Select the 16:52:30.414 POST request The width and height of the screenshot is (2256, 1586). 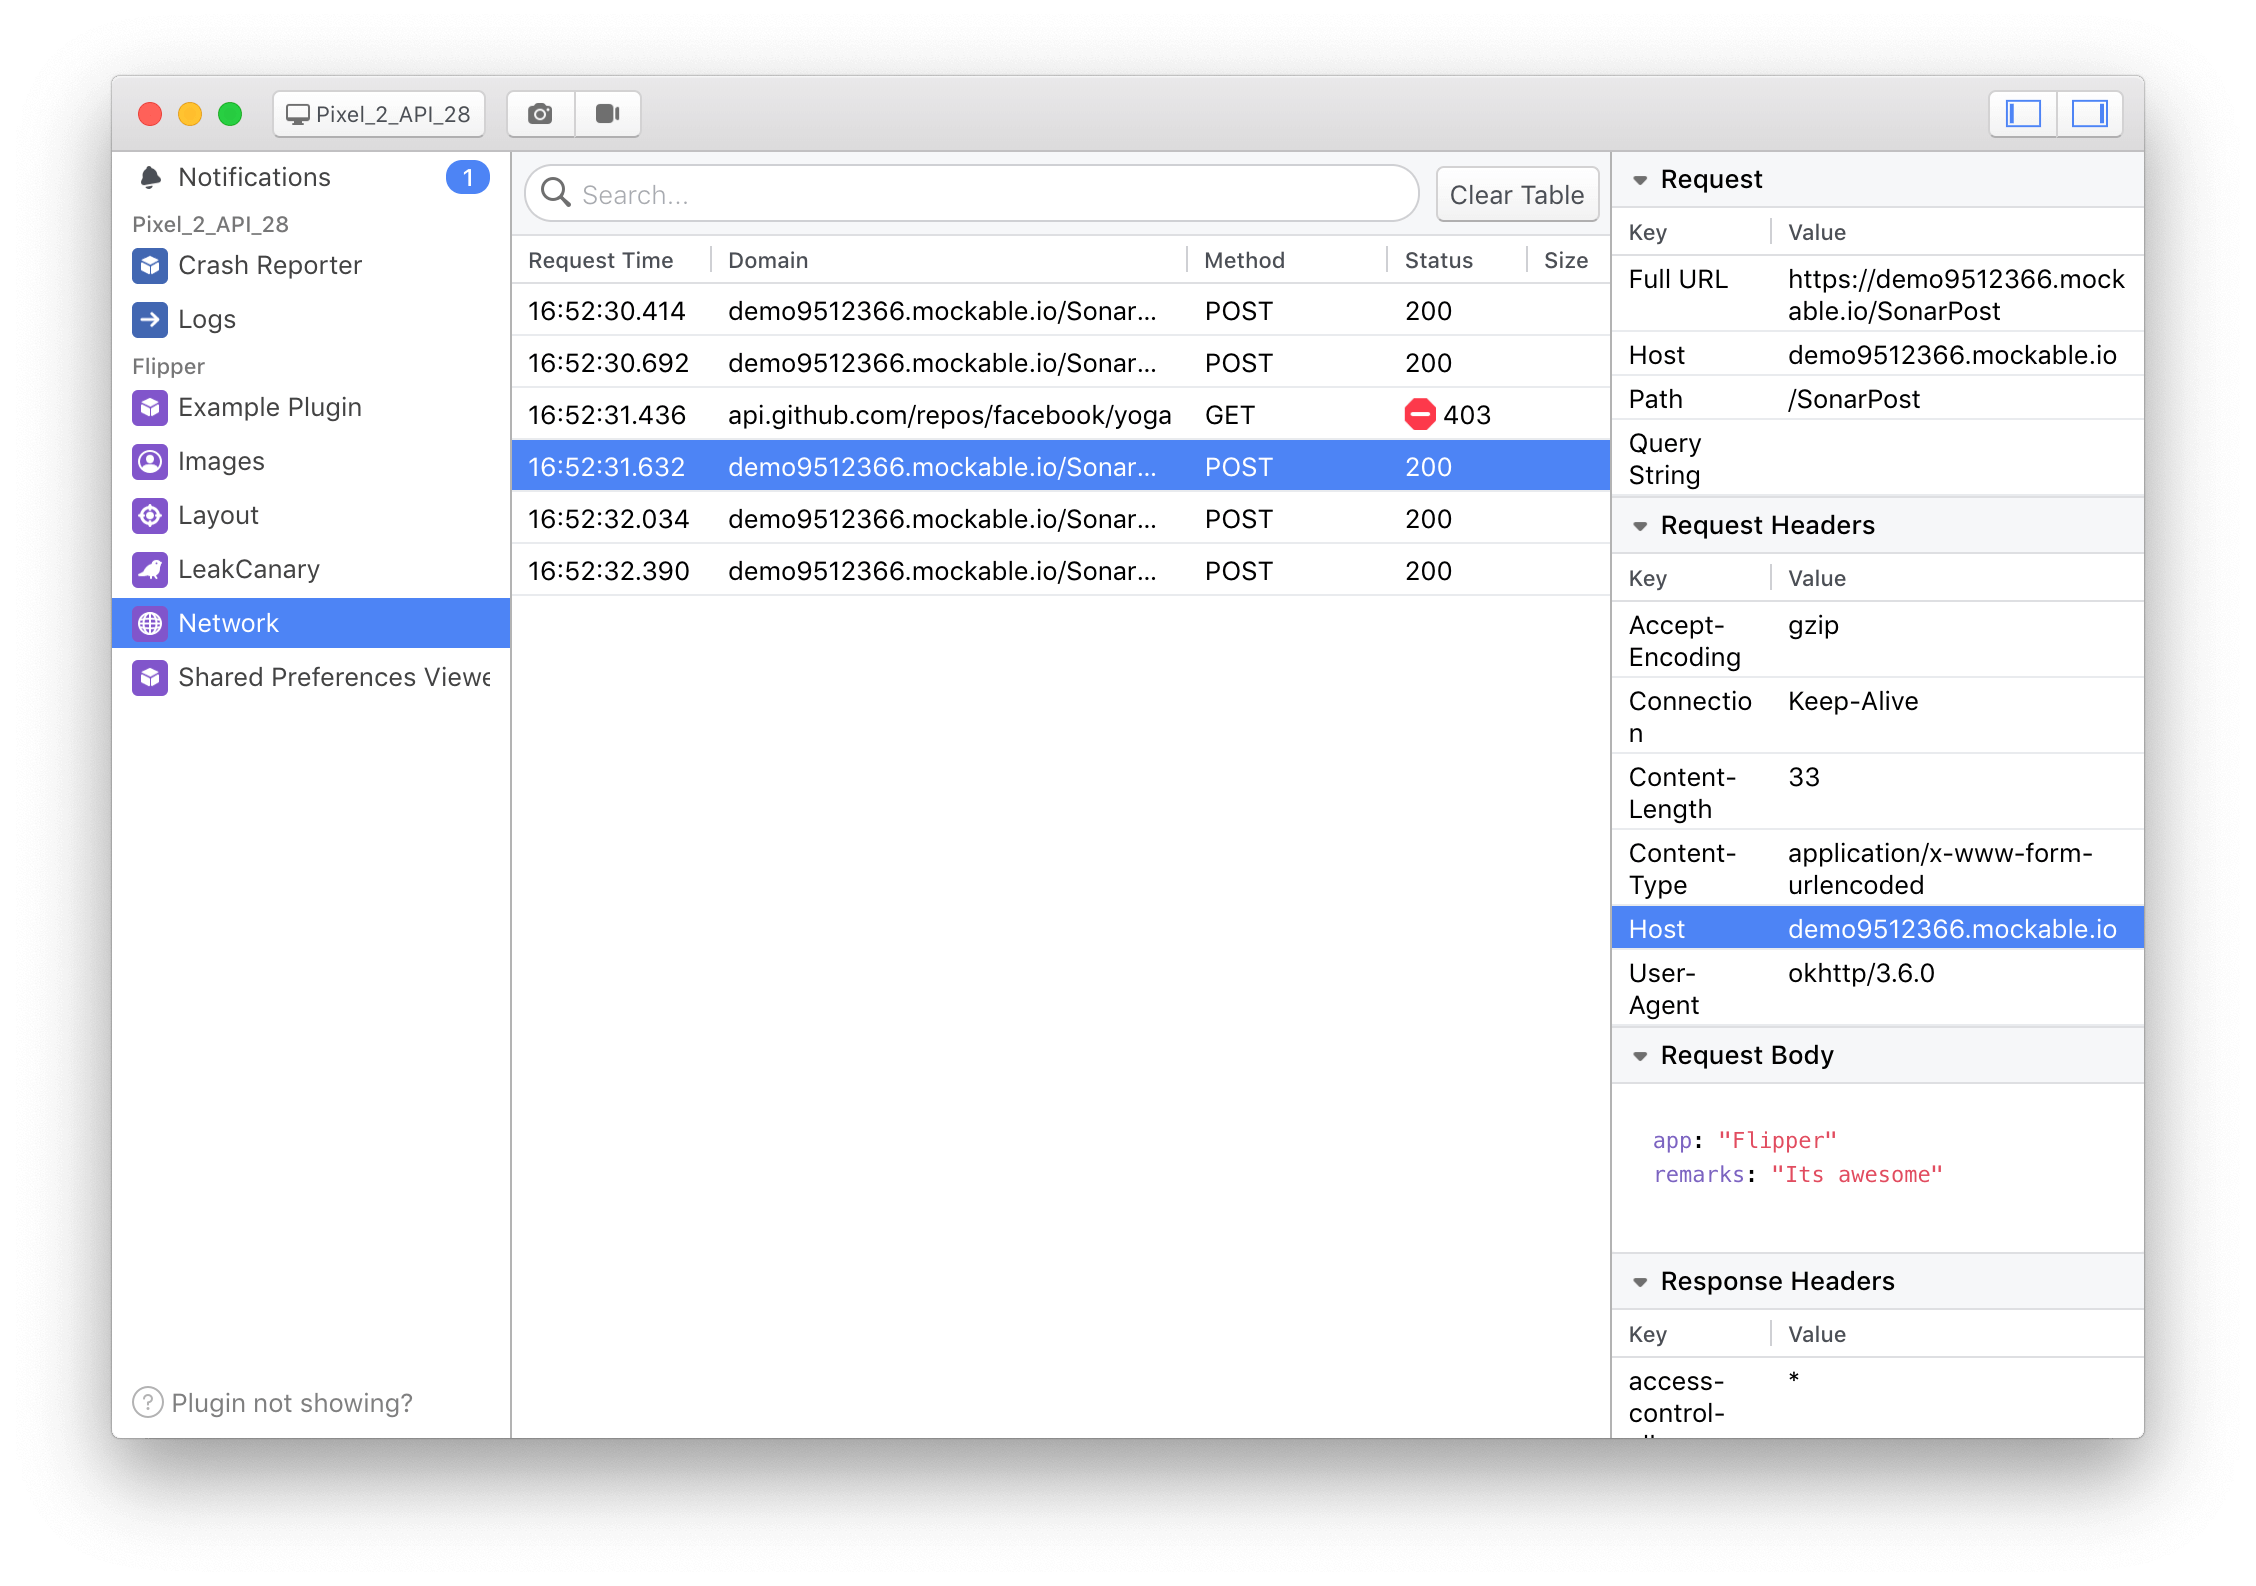coord(1062,309)
